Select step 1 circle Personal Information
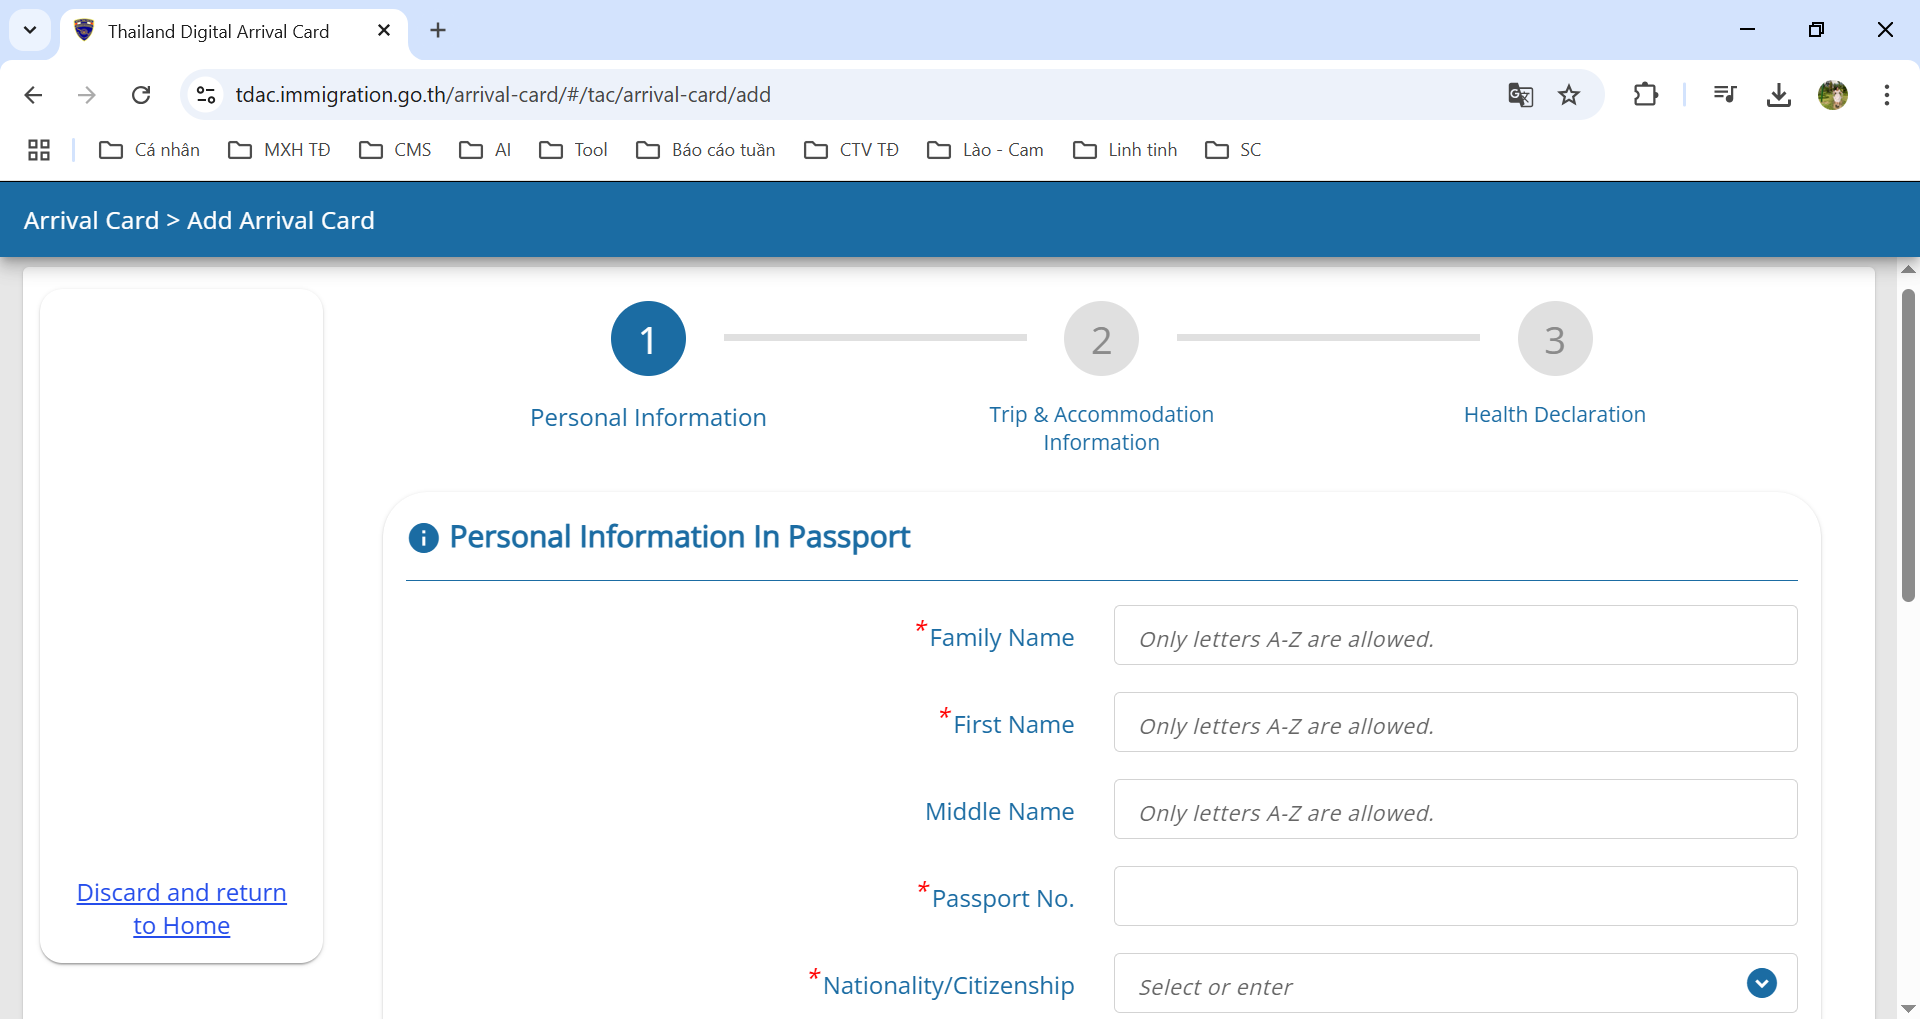 pyautogui.click(x=648, y=339)
